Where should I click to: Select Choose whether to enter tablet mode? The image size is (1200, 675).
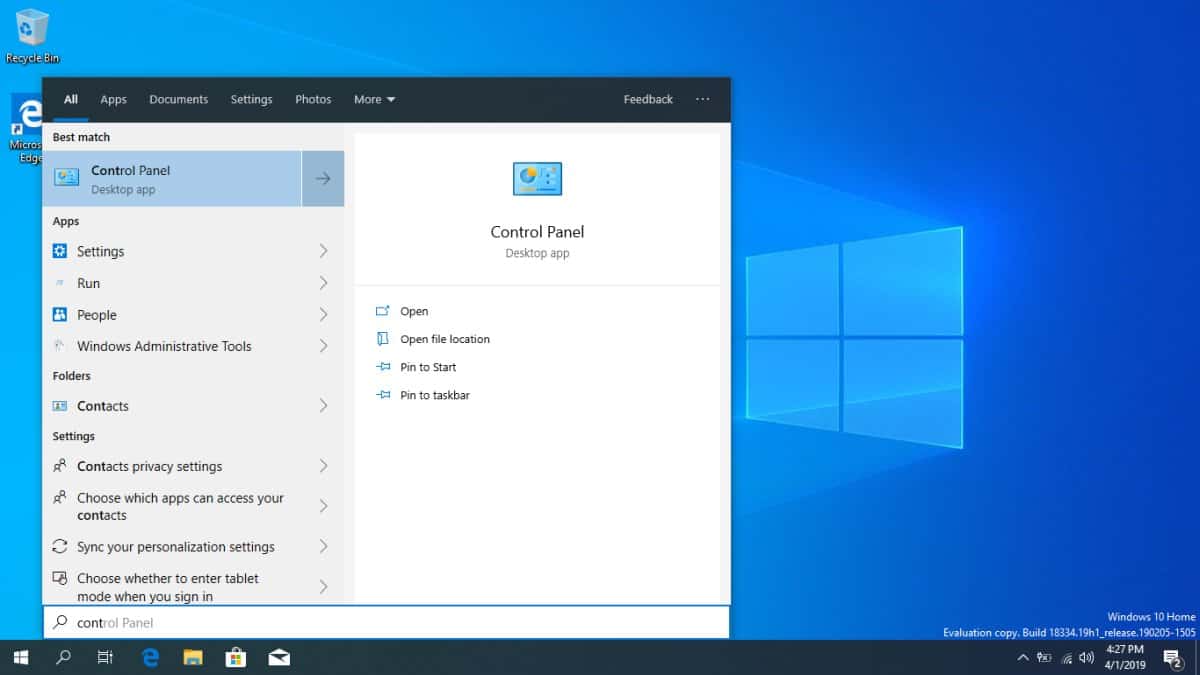pos(193,587)
